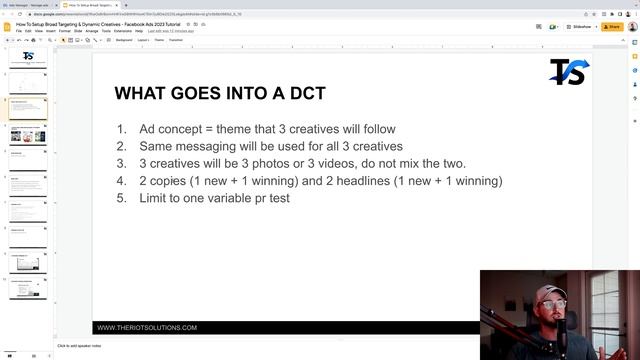This screenshot has height=360, width=640.
Task: Click the Transition button
Action: tap(176, 40)
